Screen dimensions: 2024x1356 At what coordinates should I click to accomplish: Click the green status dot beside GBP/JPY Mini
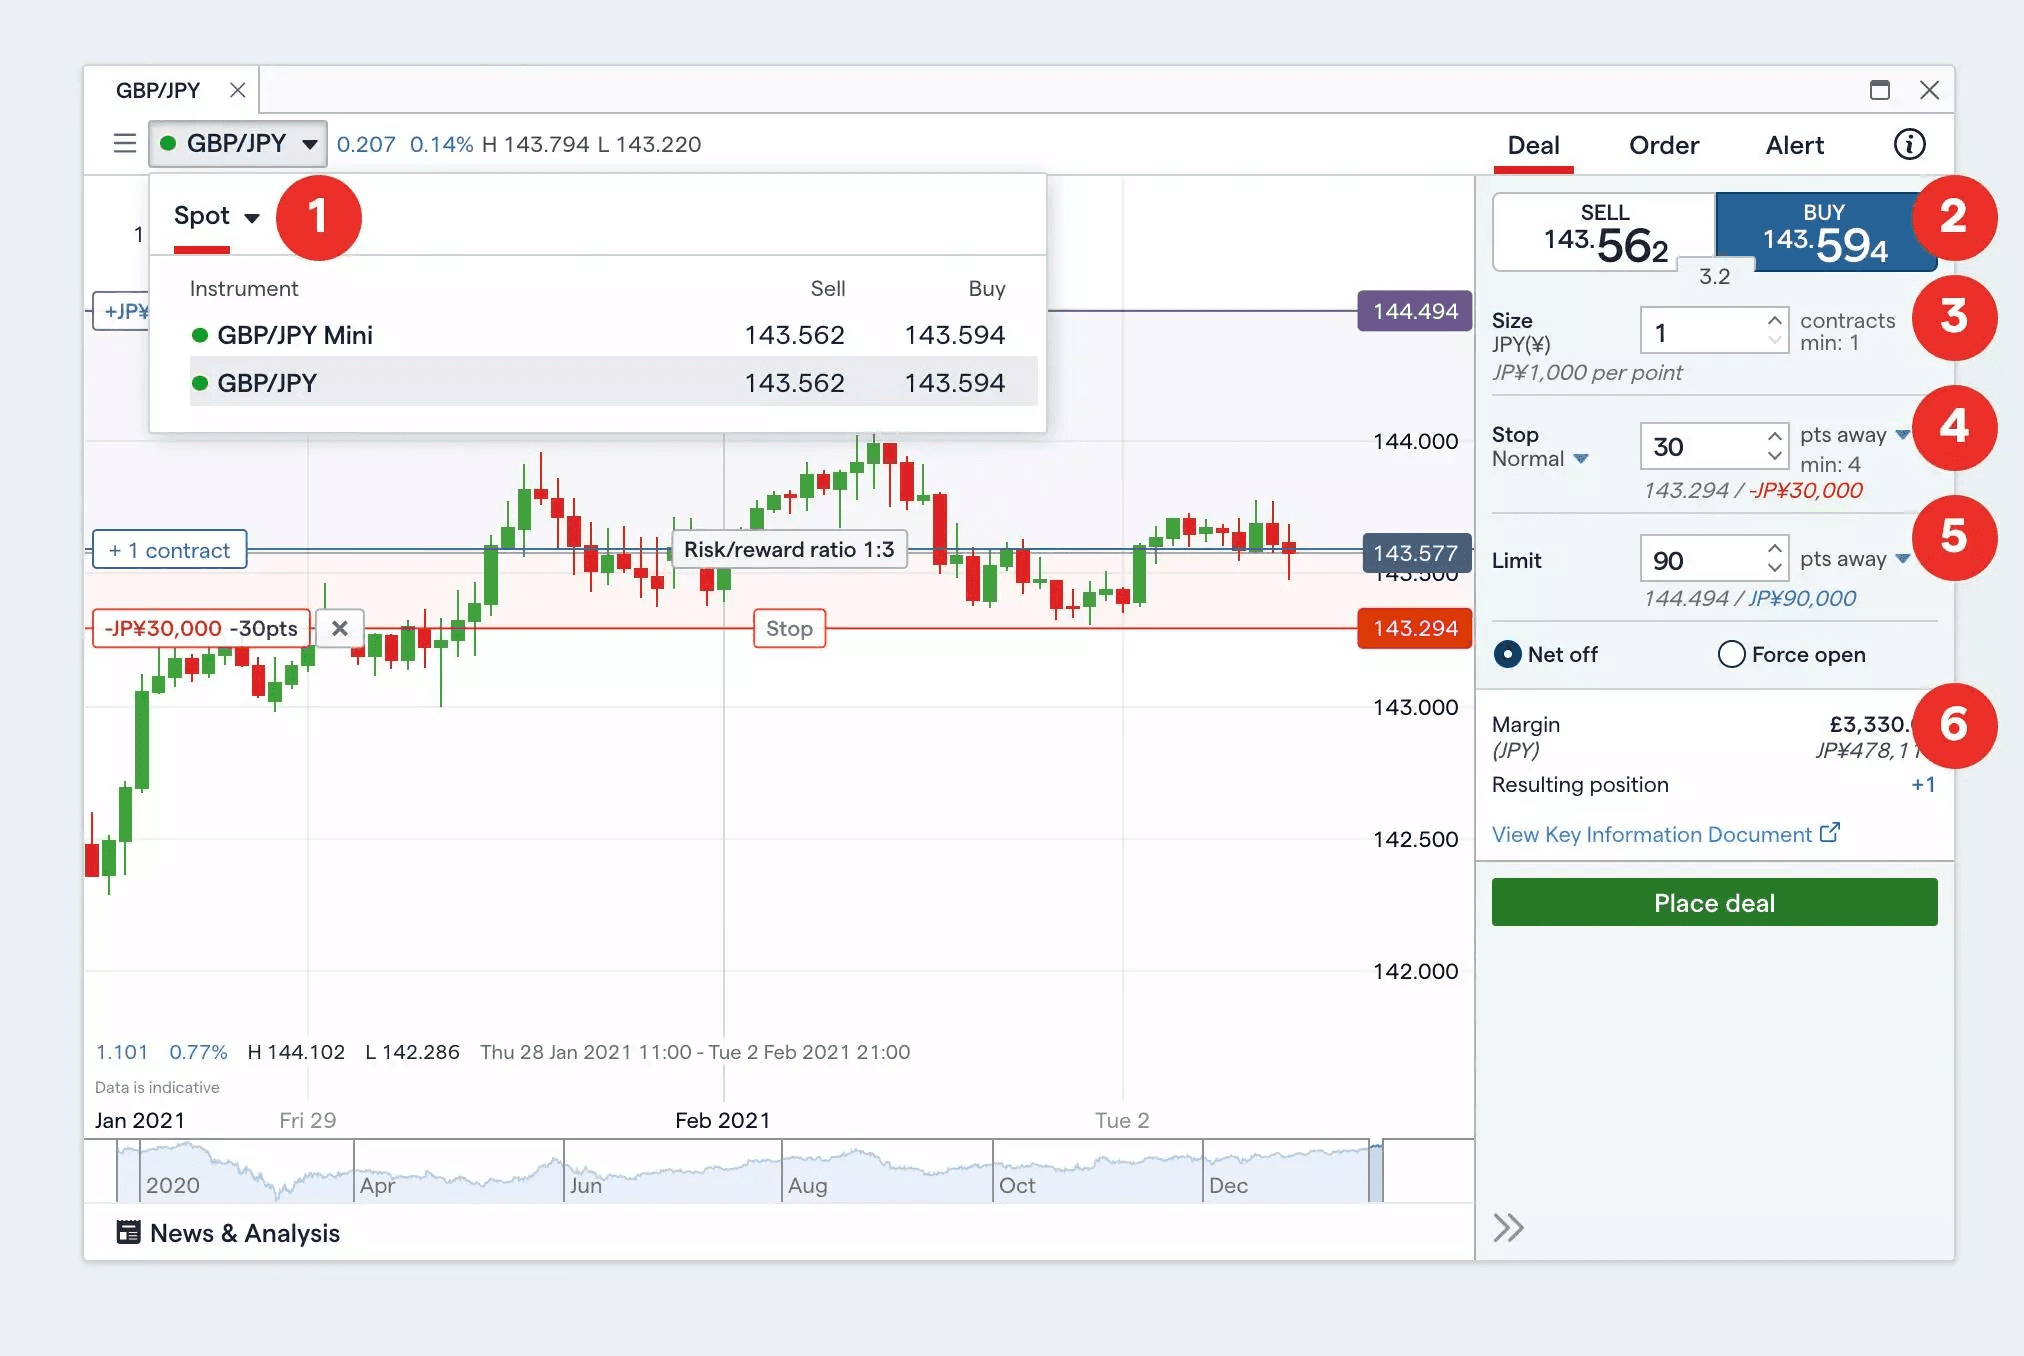[x=200, y=335]
